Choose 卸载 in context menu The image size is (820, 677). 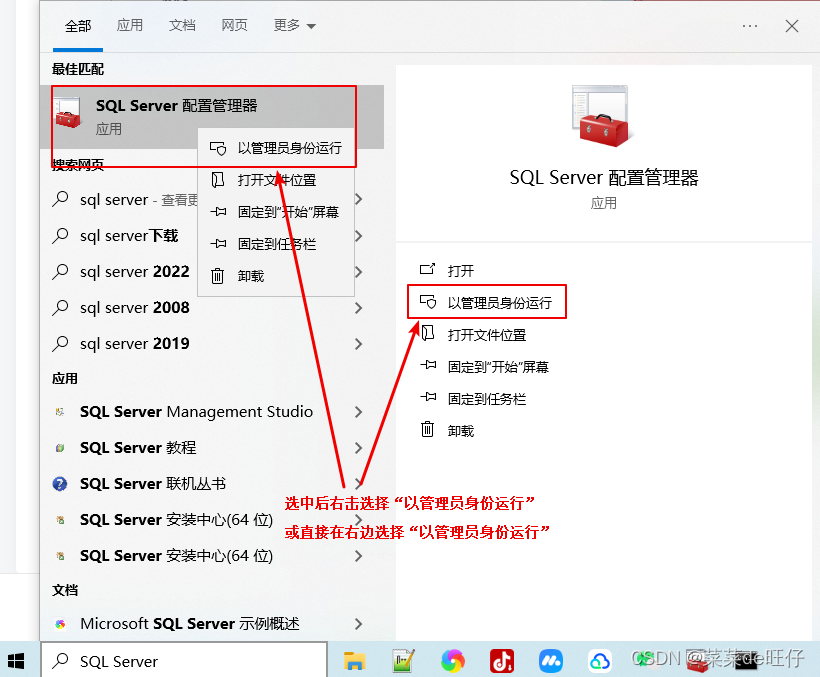[276, 276]
